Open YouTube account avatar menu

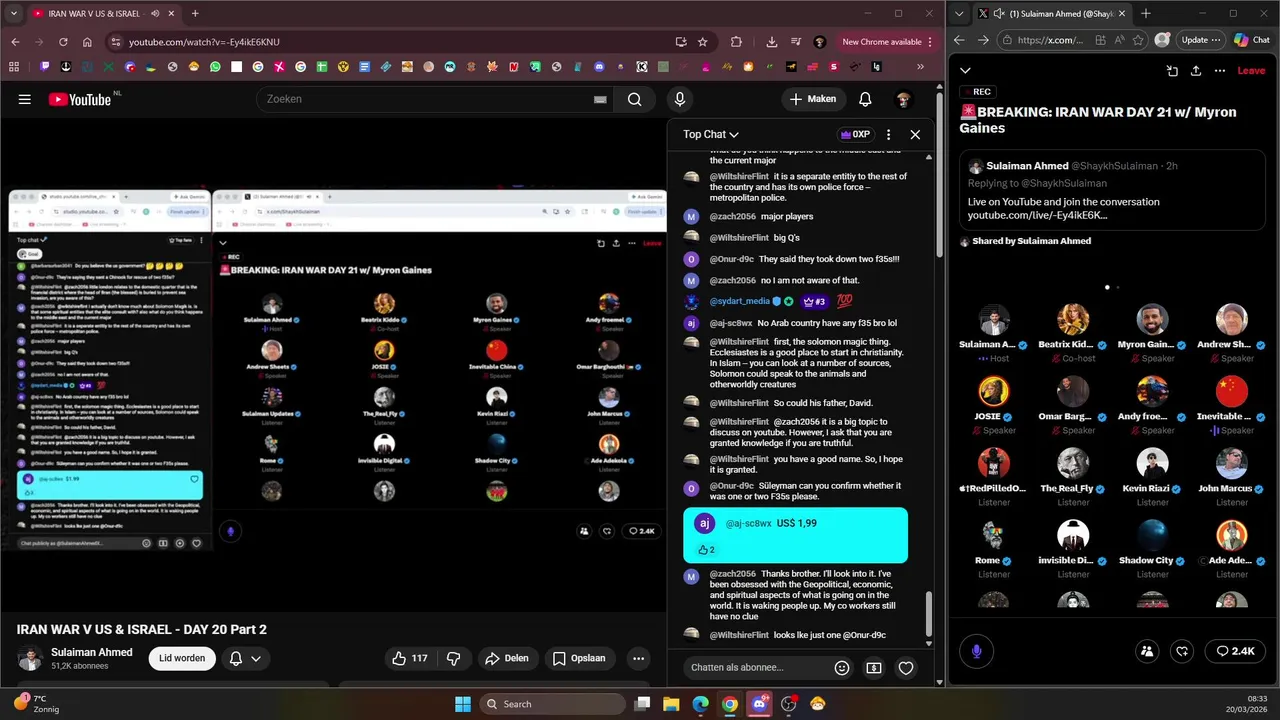click(903, 99)
